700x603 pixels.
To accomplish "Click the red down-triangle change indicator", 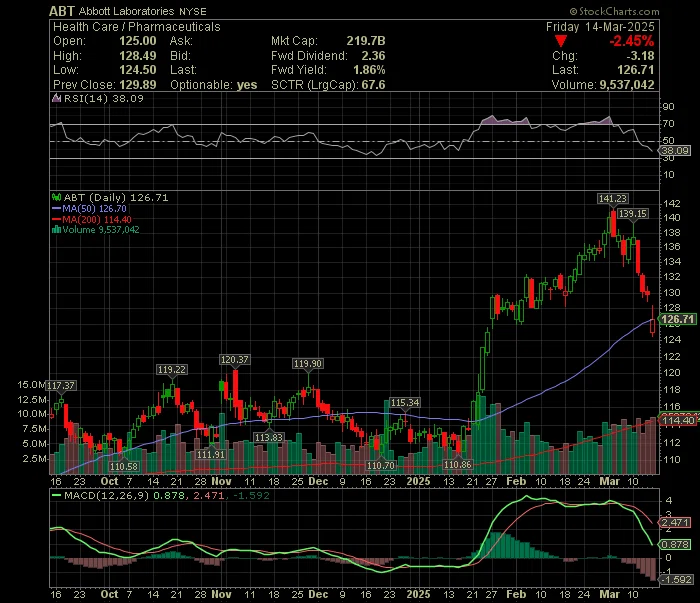I will coord(561,42).
